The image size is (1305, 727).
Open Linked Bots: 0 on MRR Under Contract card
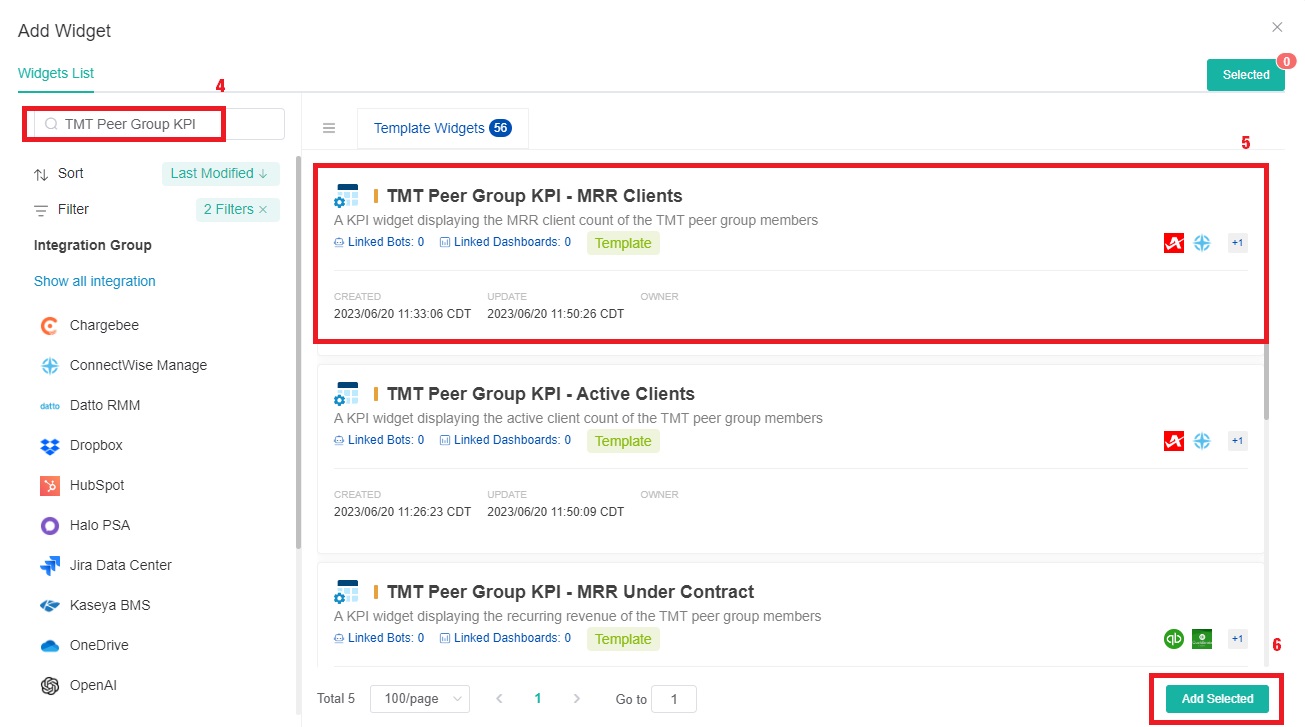click(x=379, y=638)
